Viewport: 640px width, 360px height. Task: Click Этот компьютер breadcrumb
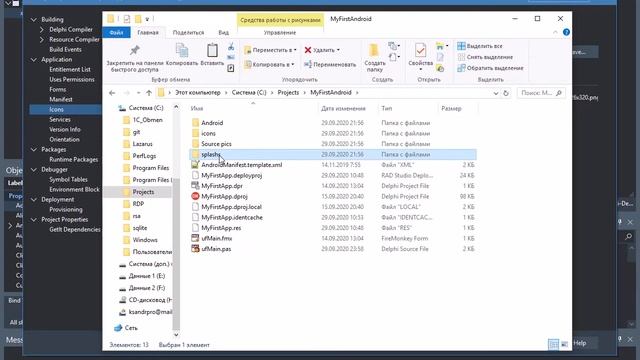click(198, 93)
